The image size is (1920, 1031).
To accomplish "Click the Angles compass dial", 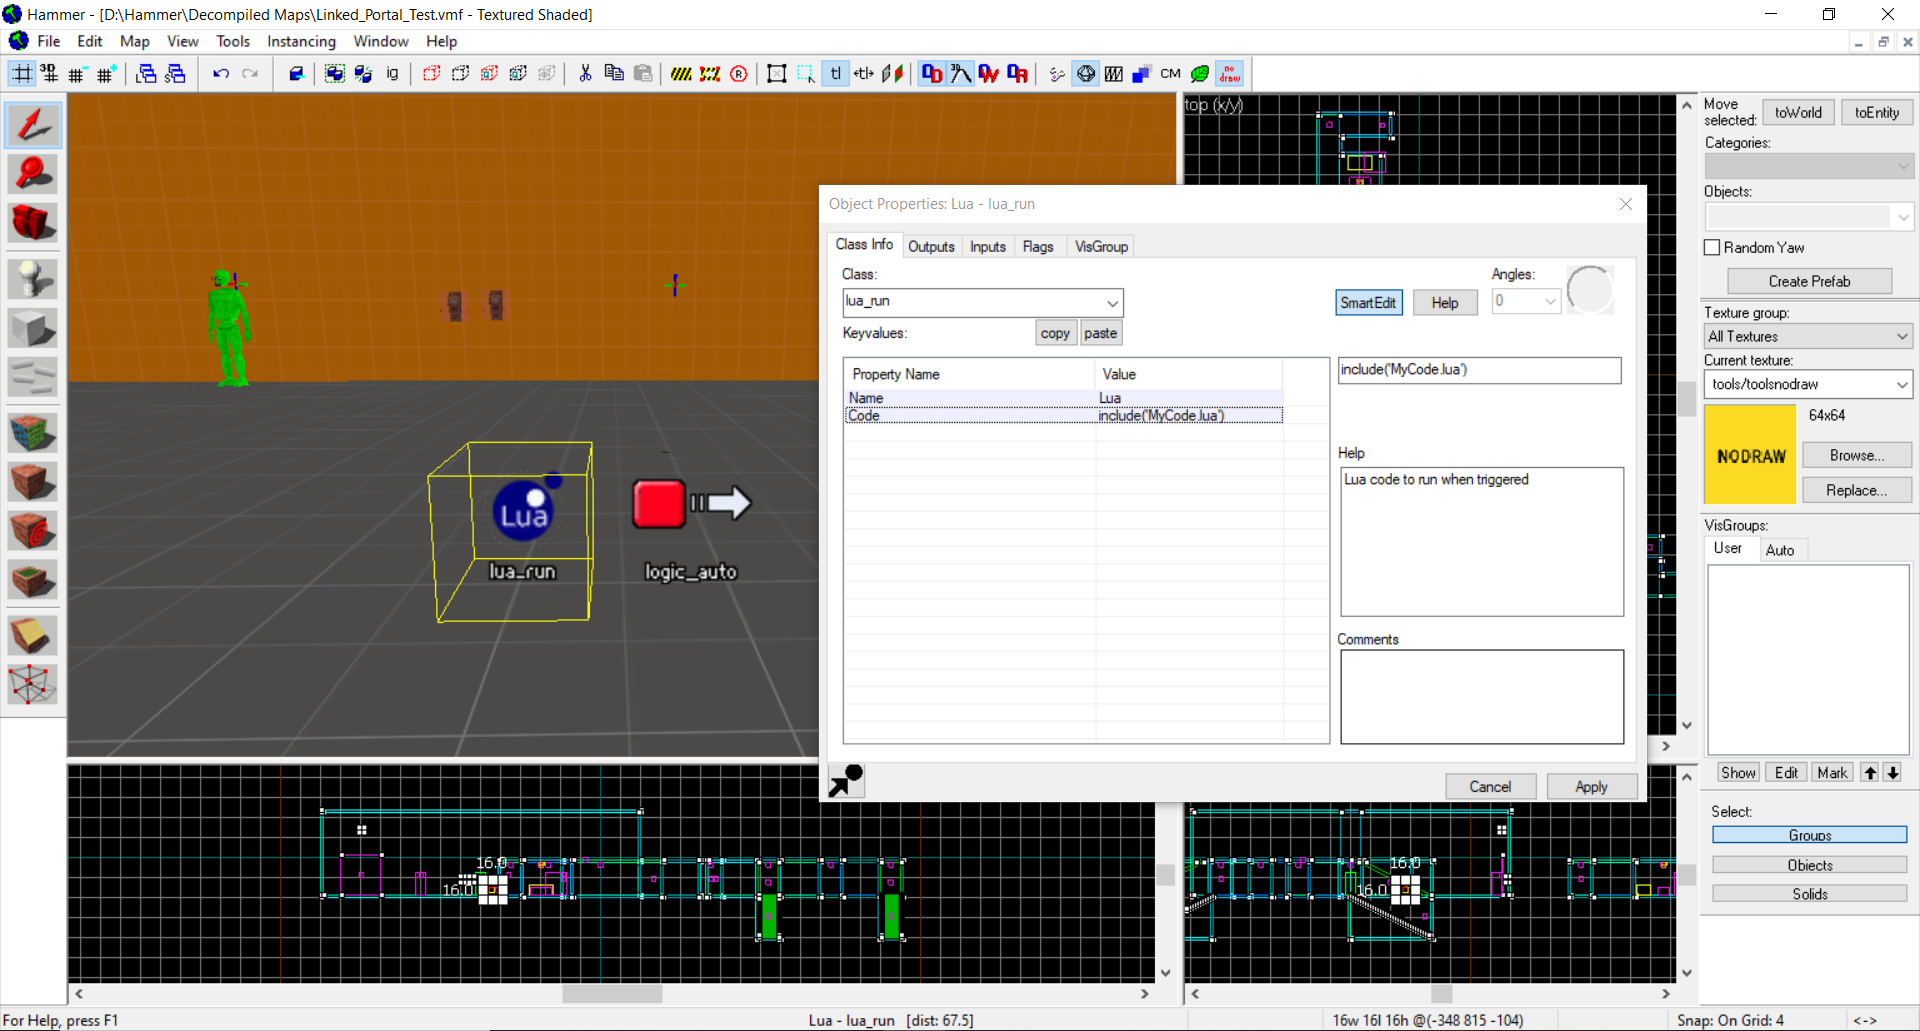I will (1590, 290).
